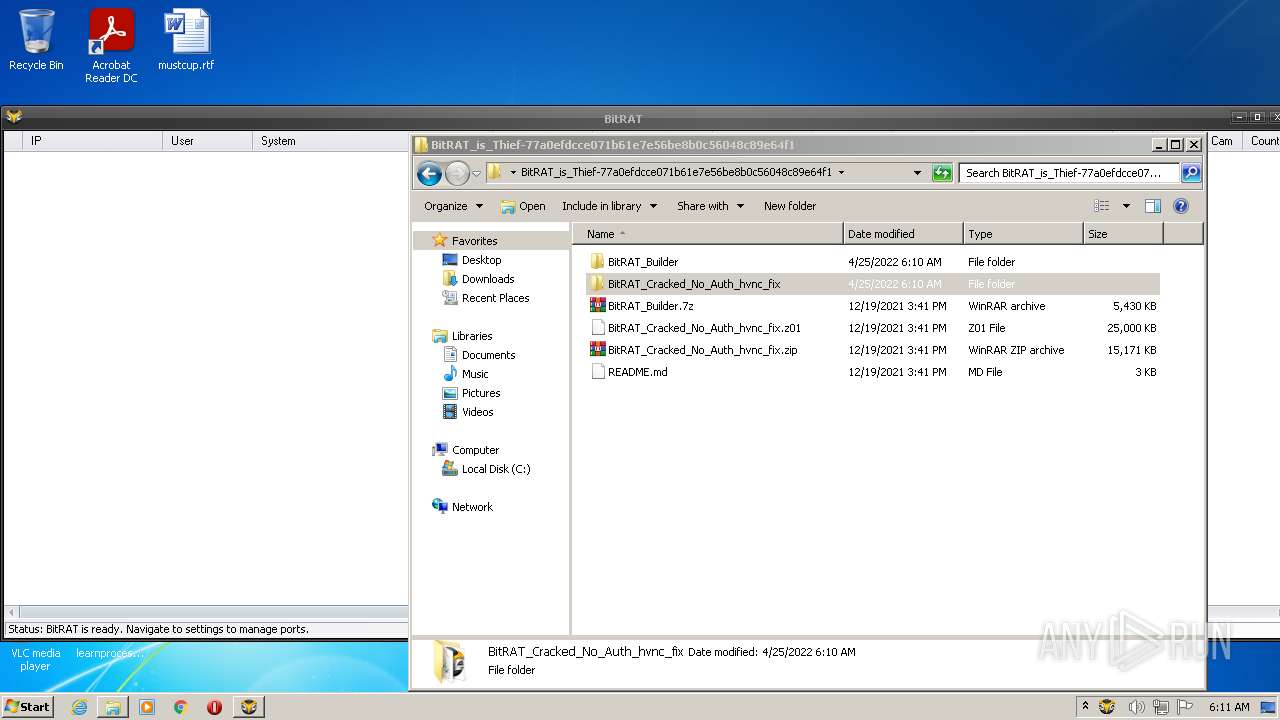Open Share with dropdown

click(x=710, y=206)
